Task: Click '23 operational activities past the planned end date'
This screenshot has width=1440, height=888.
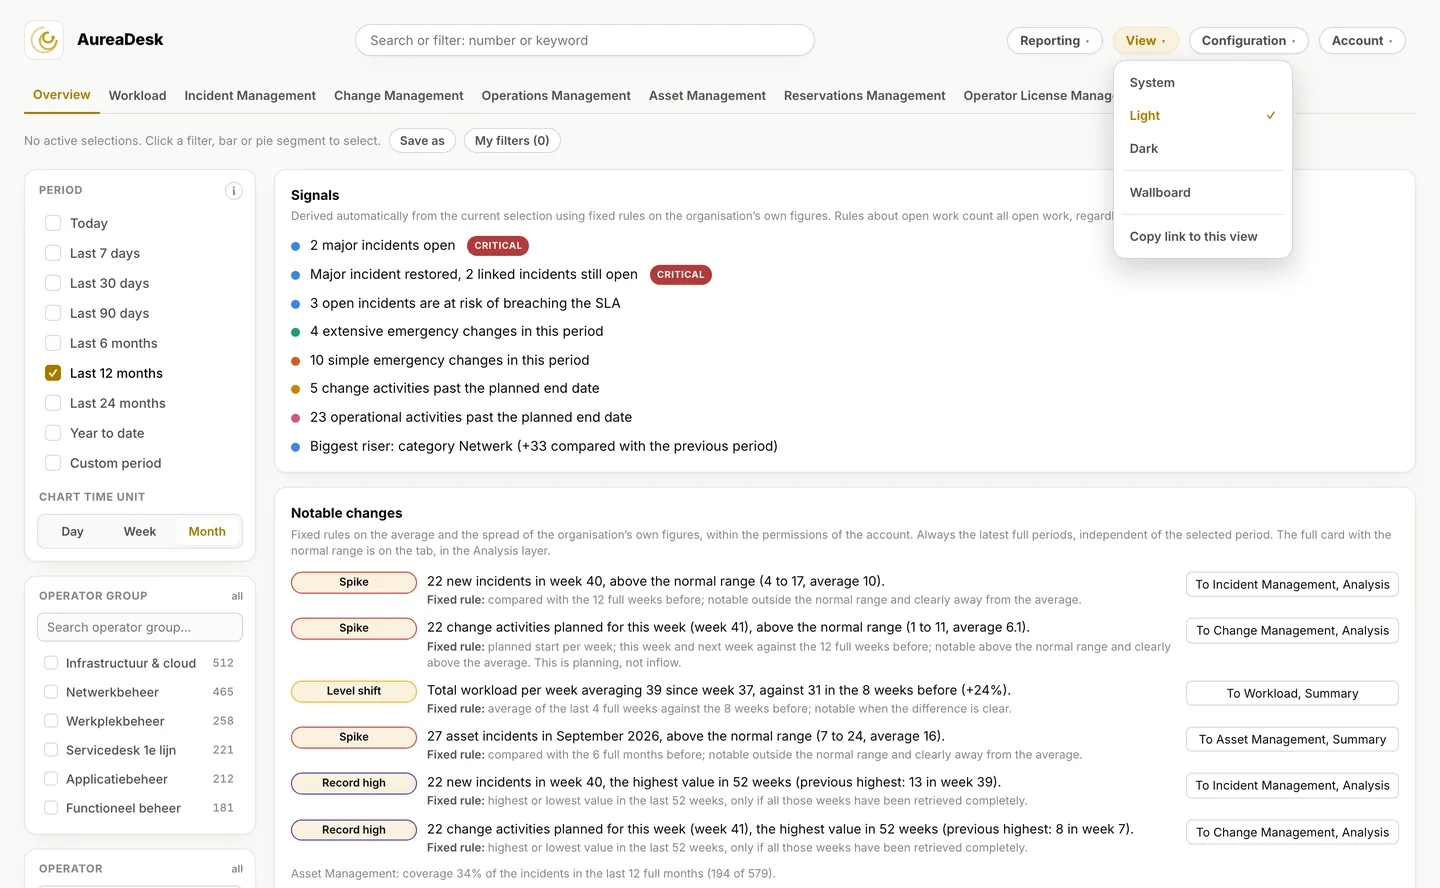Action: pyautogui.click(x=471, y=418)
